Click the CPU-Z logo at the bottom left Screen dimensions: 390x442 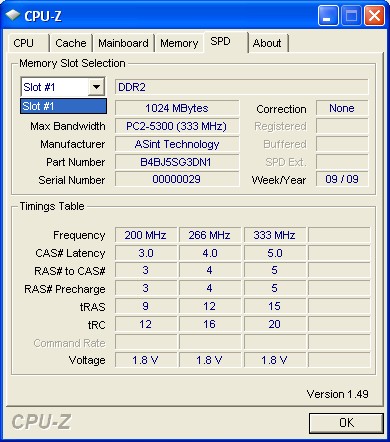41,422
